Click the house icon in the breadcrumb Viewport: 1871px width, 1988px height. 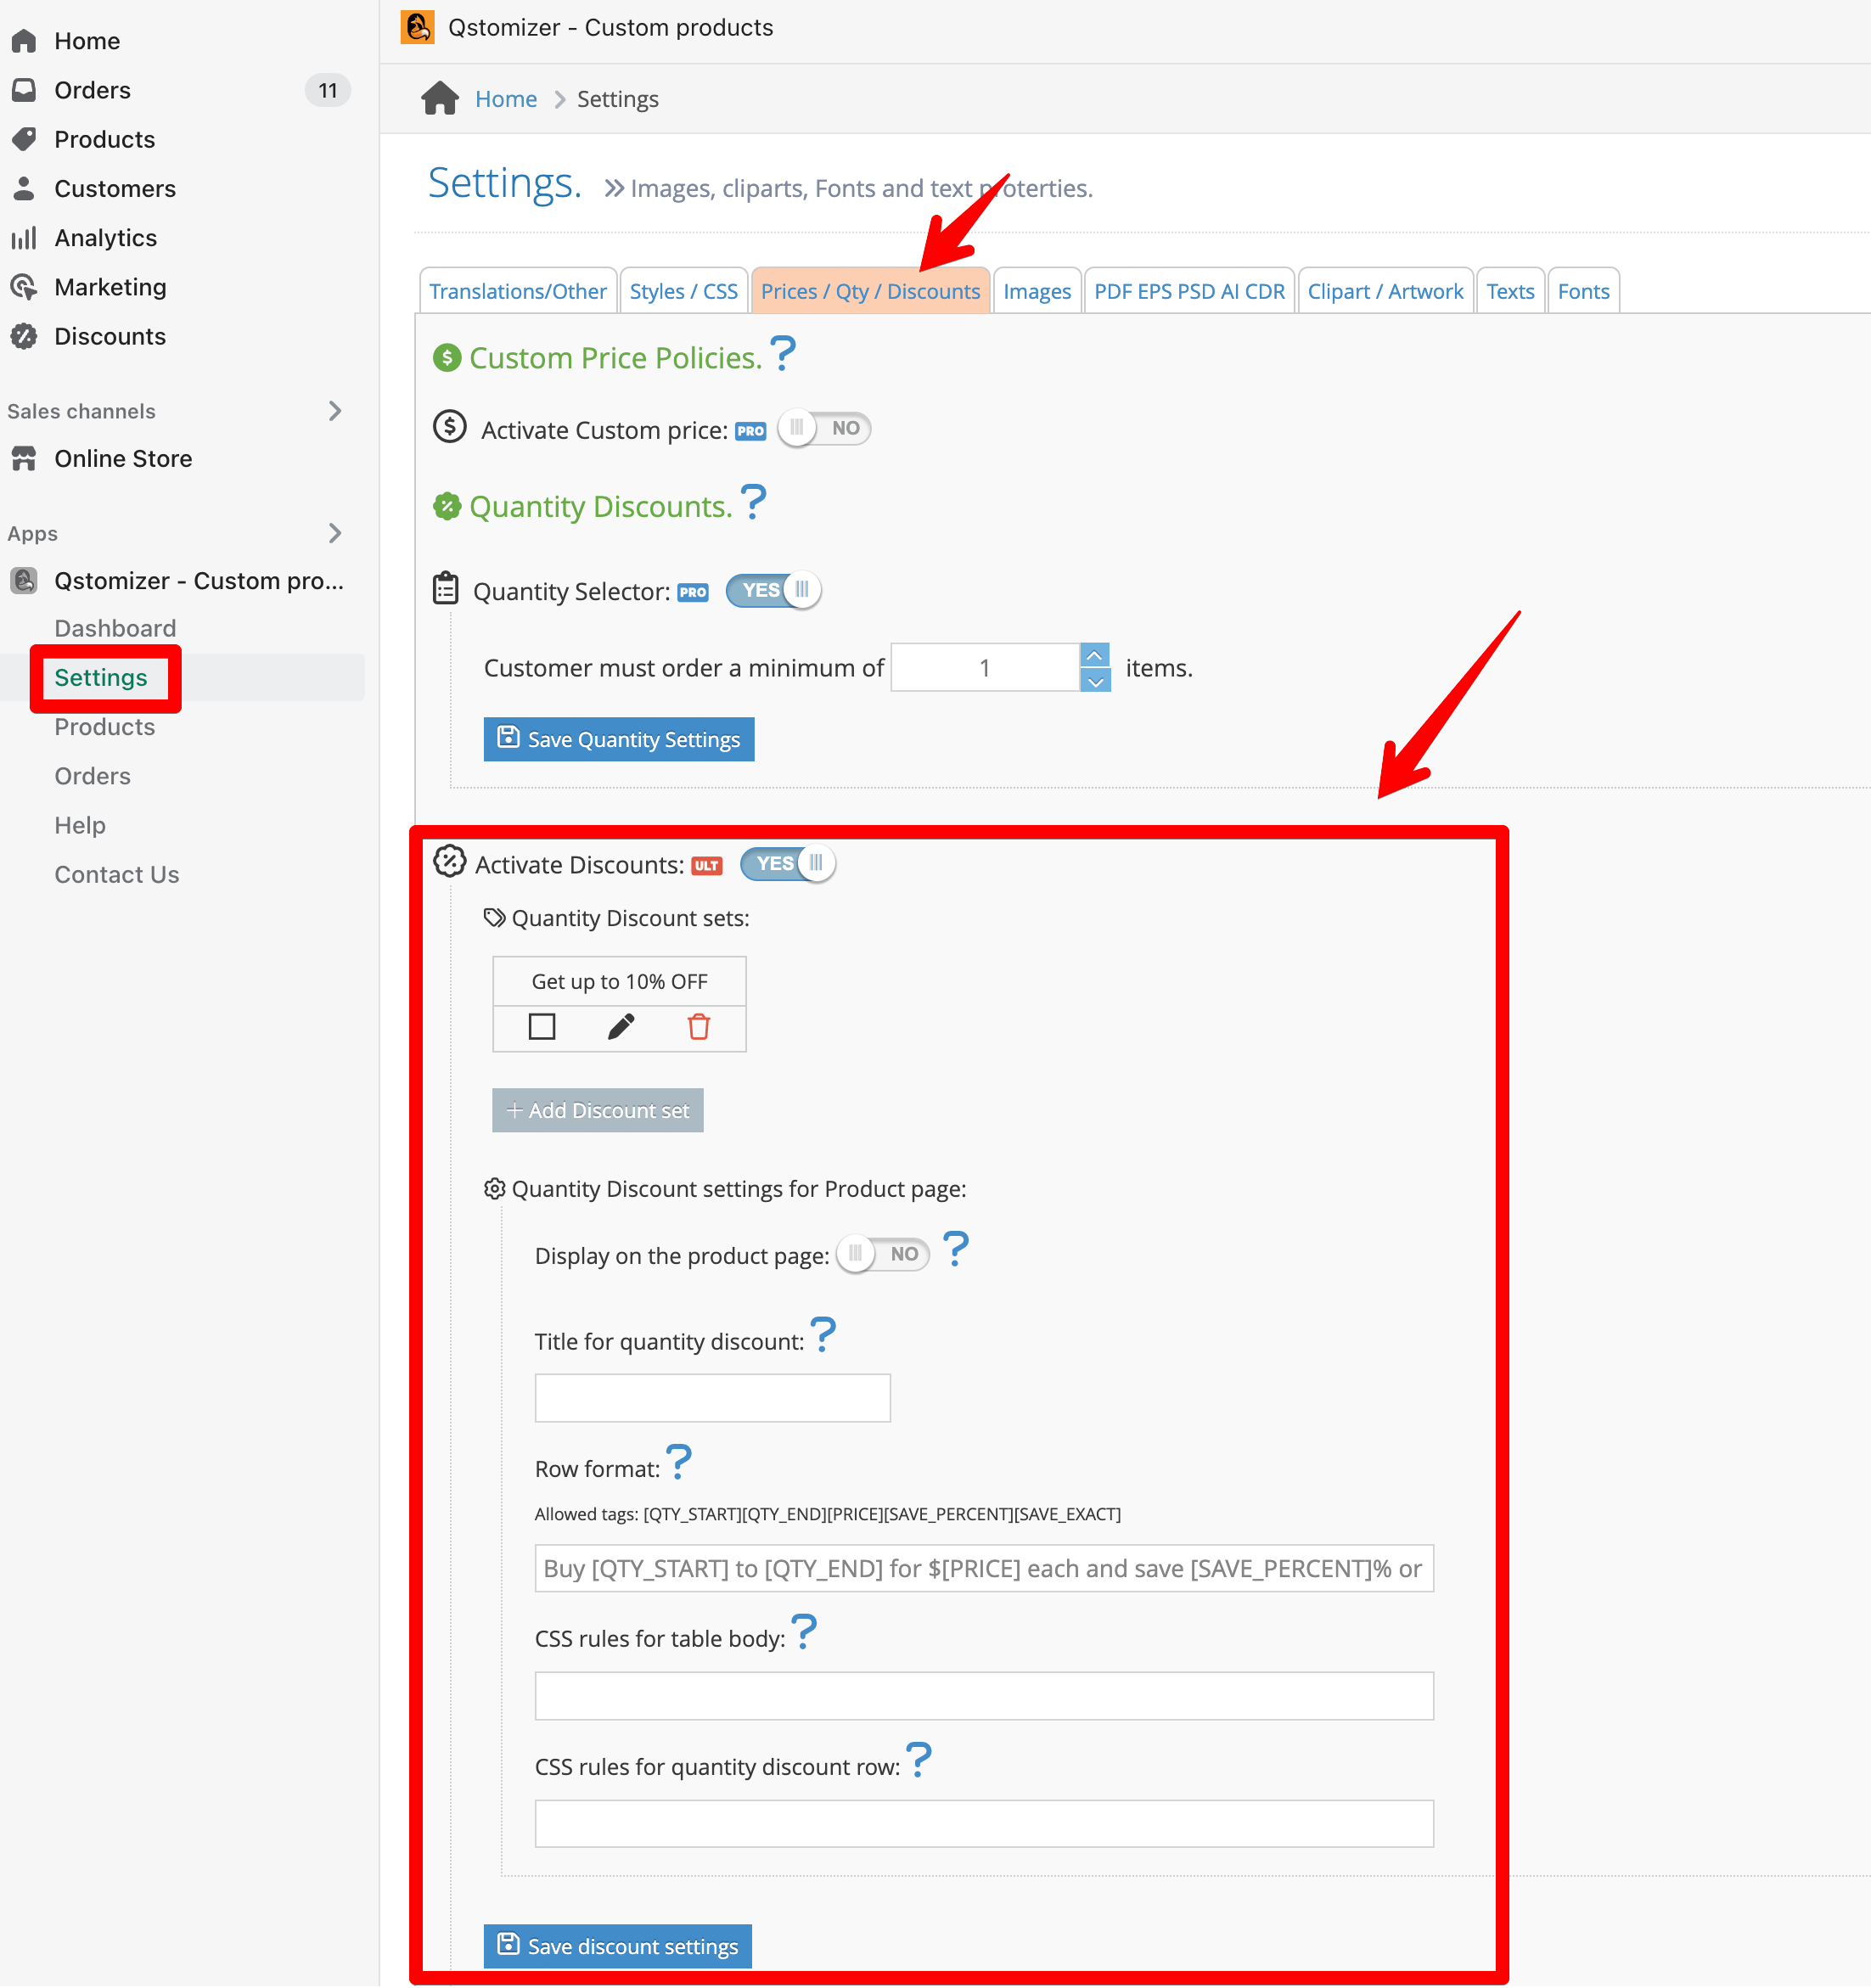[x=440, y=98]
